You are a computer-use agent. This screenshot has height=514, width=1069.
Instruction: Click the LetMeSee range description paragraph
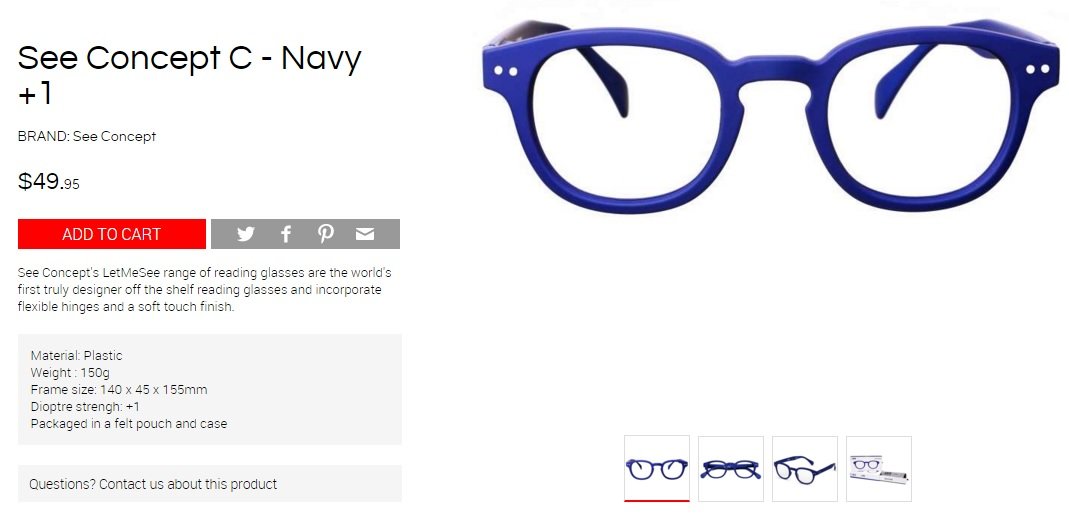[x=205, y=290]
